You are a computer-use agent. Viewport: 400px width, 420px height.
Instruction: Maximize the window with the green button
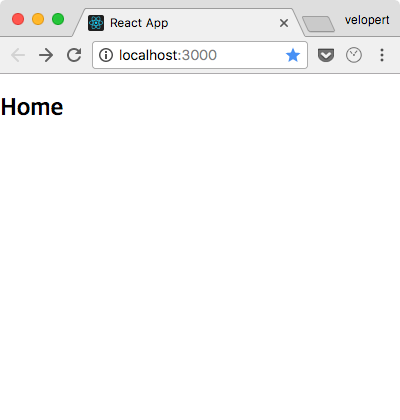coord(58,19)
